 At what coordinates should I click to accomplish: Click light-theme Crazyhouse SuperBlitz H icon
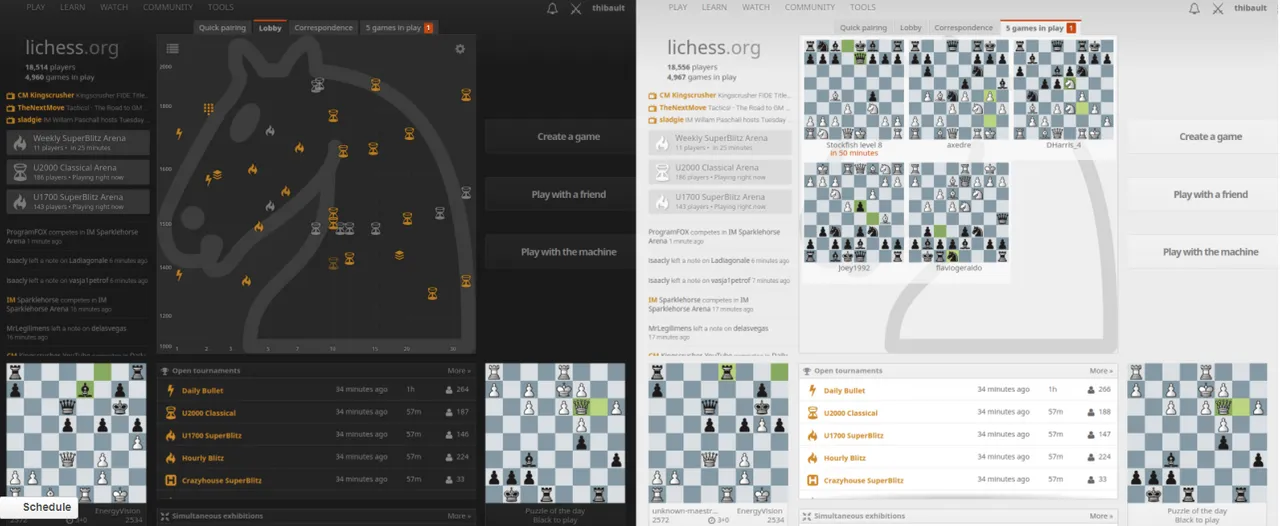point(812,480)
